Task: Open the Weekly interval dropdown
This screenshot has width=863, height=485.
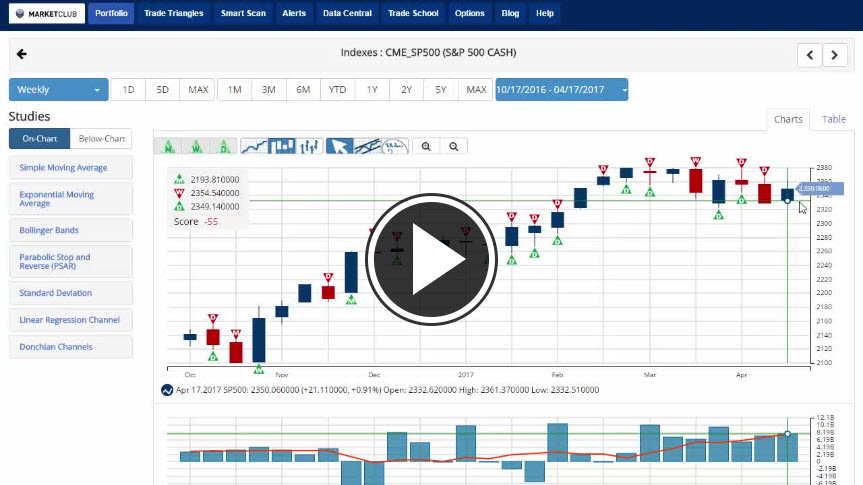Action: 58,90
